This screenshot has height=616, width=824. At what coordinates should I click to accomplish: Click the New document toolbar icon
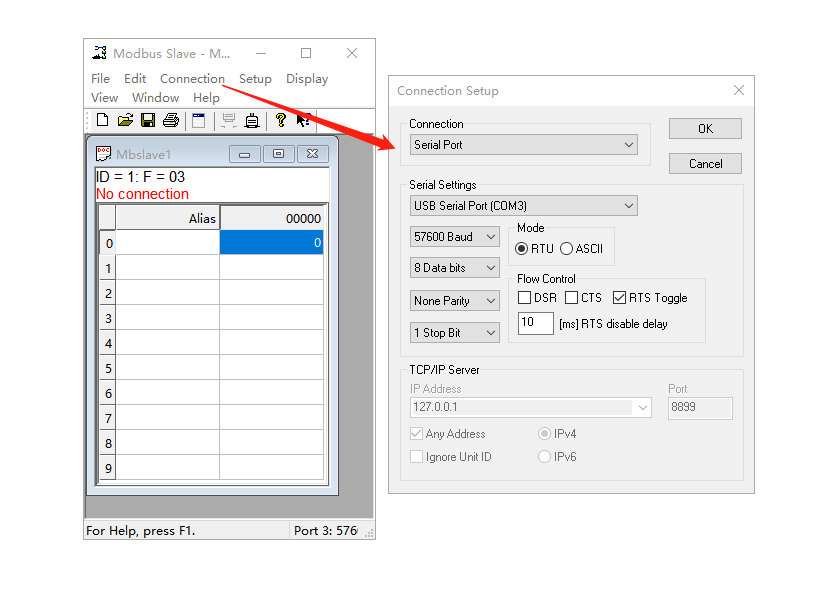coord(102,120)
